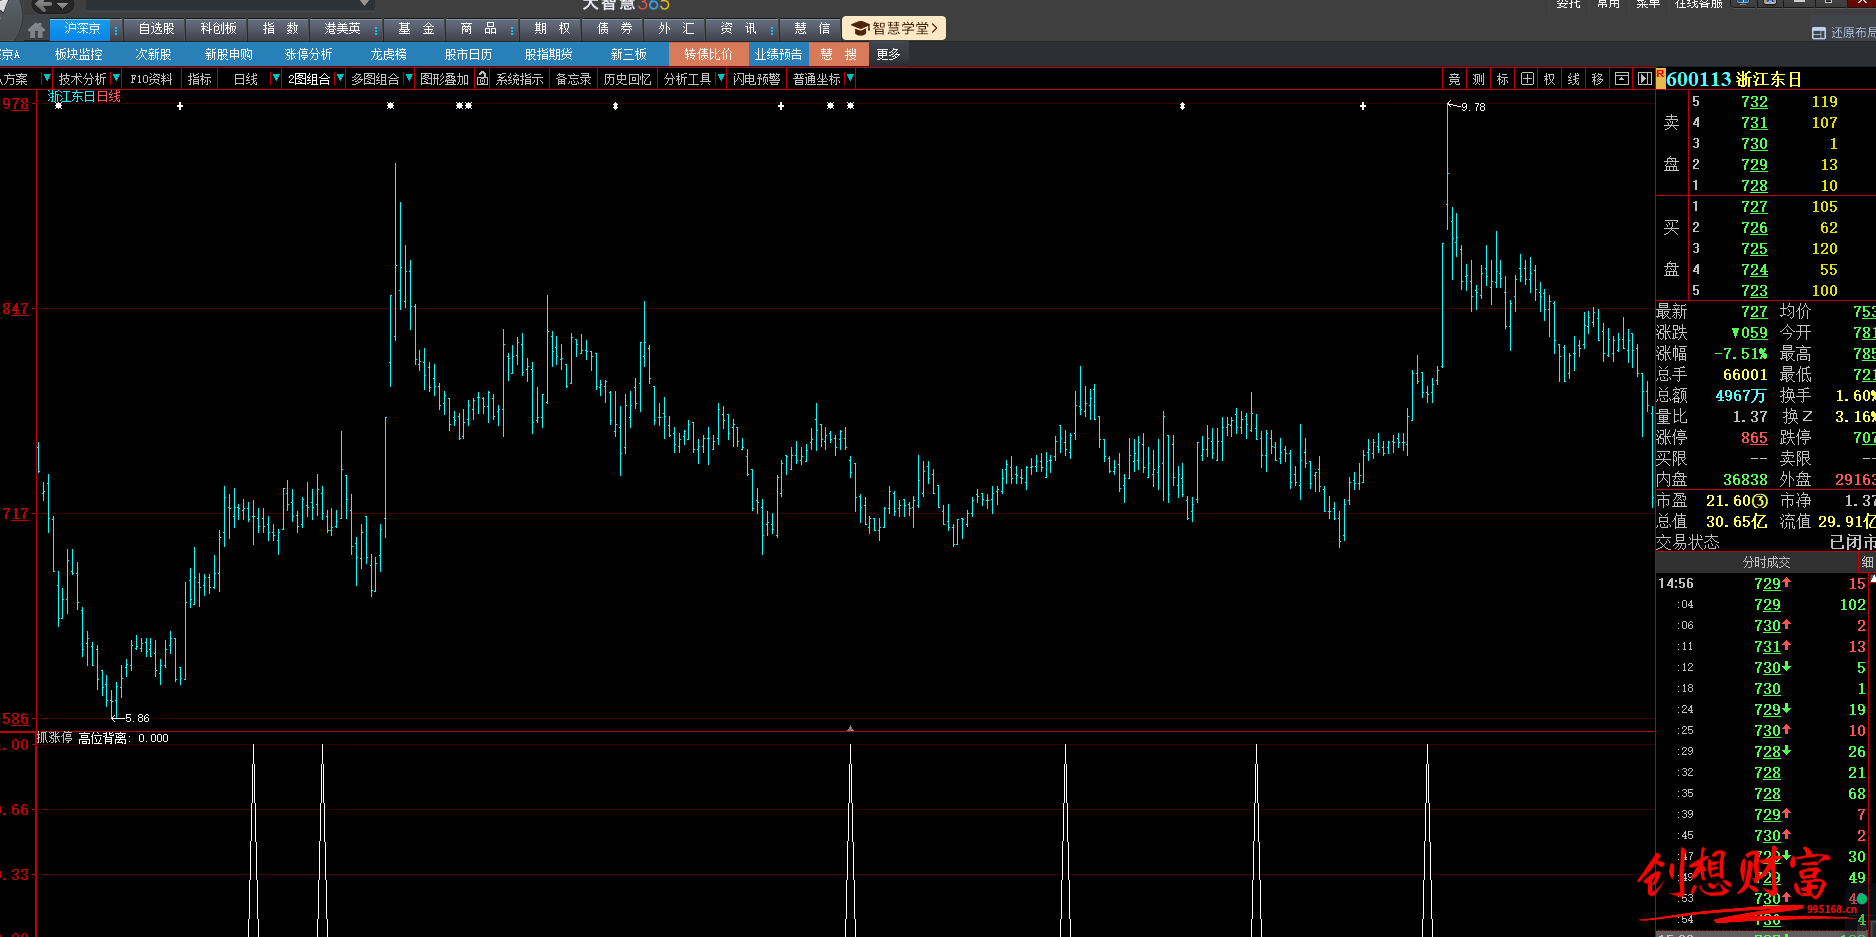Open 股市日历 submenu item

click(x=469, y=54)
